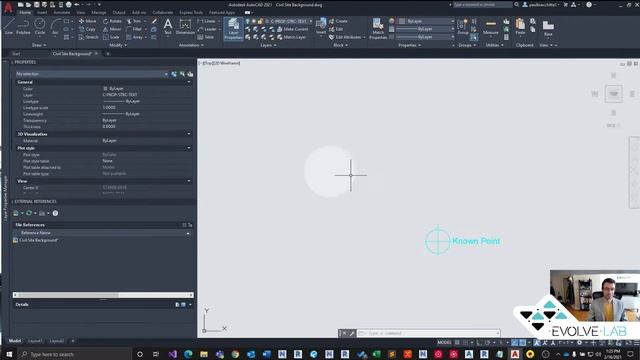Open the Insert ribbon tab
The image size is (640, 360).
[42, 13]
